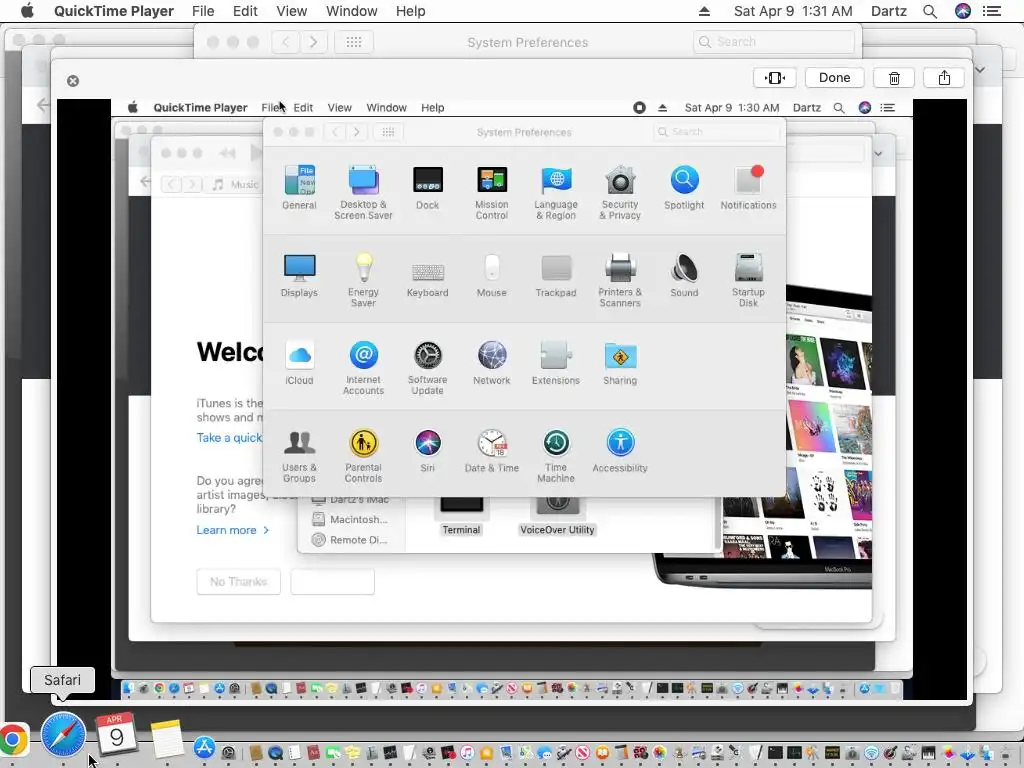Click the Network icon in the recording preview

(492, 355)
